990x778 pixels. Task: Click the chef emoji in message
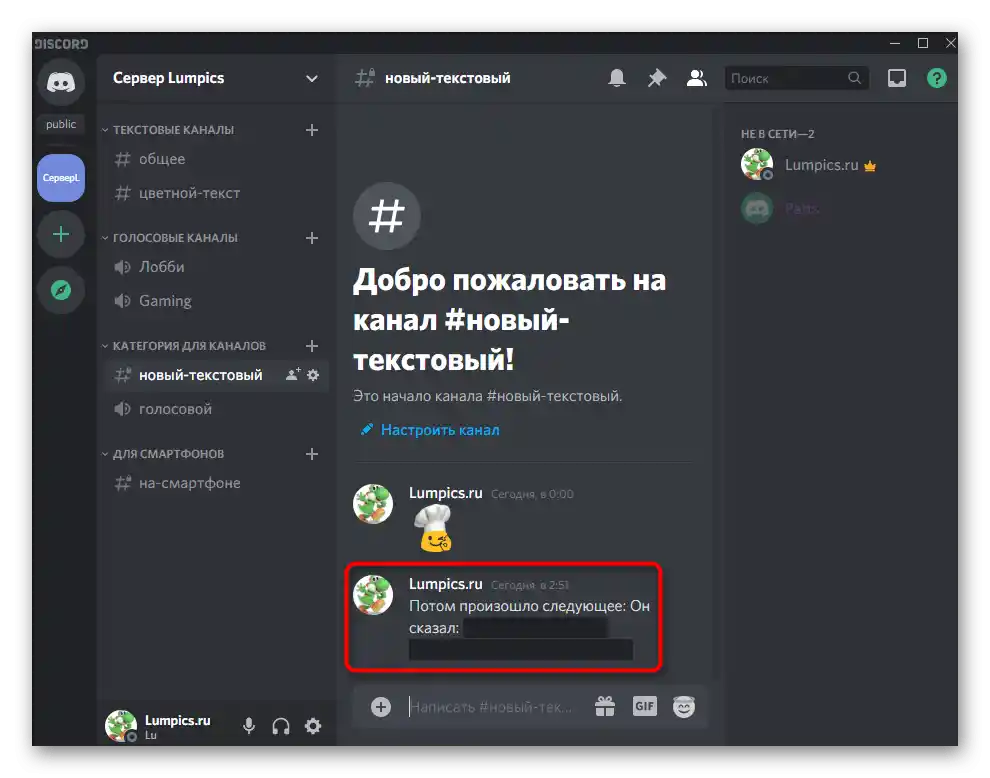[x=433, y=529]
